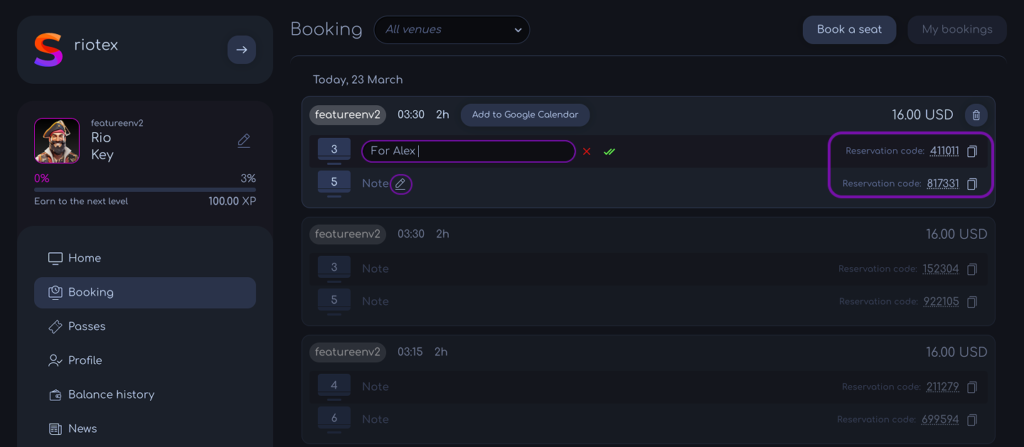Confirm the note with green checkmark icon
The width and height of the screenshot is (1024, 447).
609,152
